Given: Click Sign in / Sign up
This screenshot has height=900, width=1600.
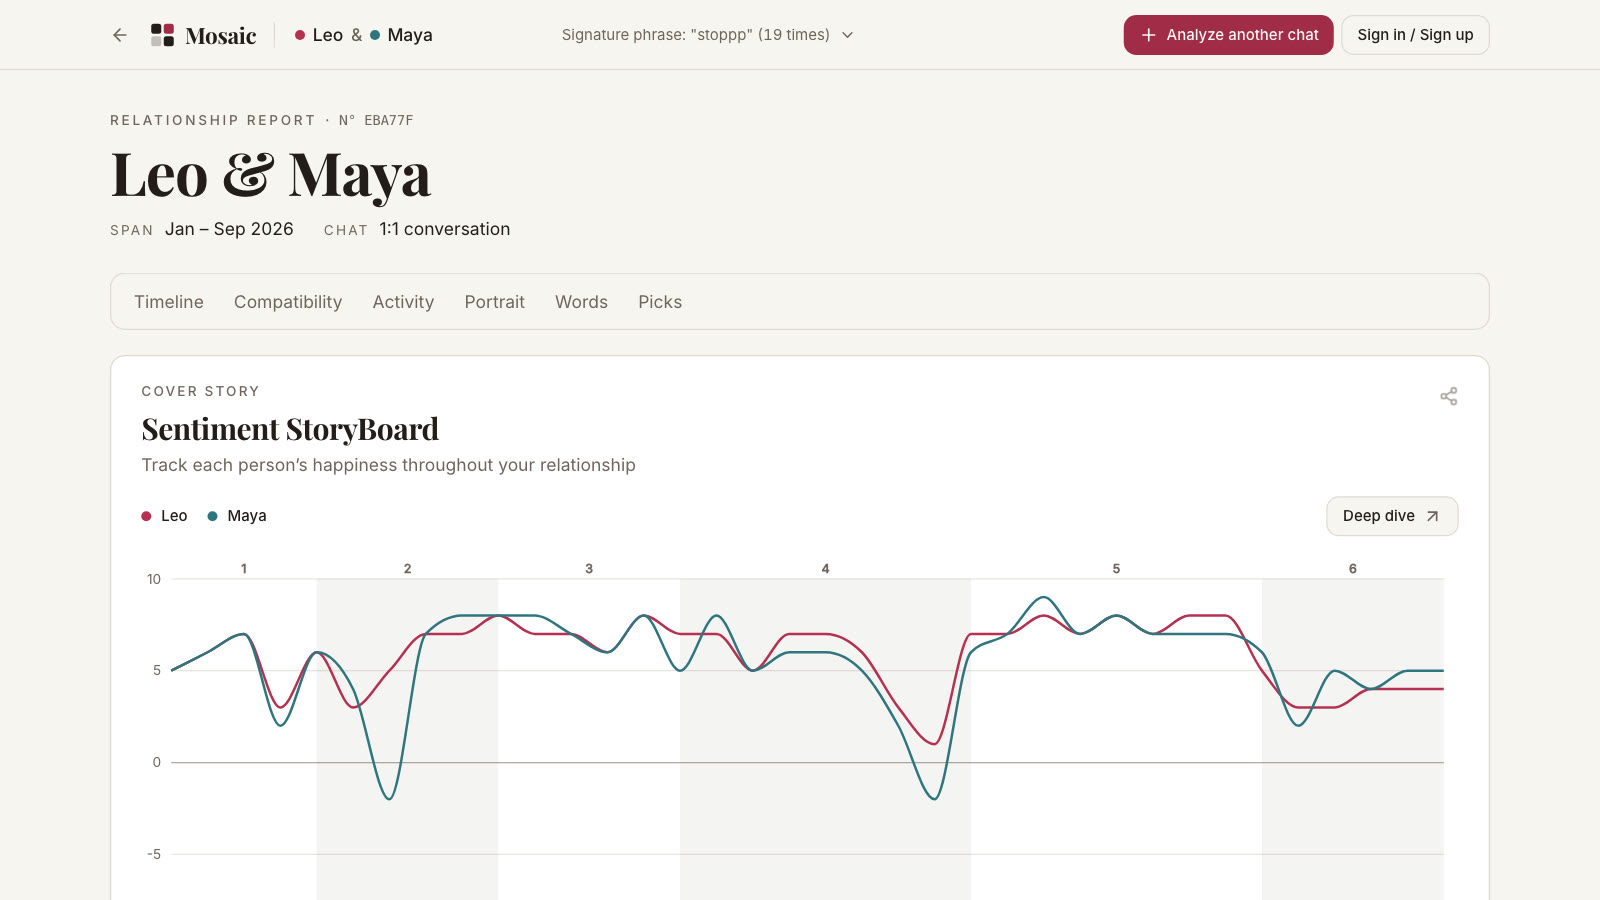Looking at the screenshot, I should click(x=1415, y=35).
